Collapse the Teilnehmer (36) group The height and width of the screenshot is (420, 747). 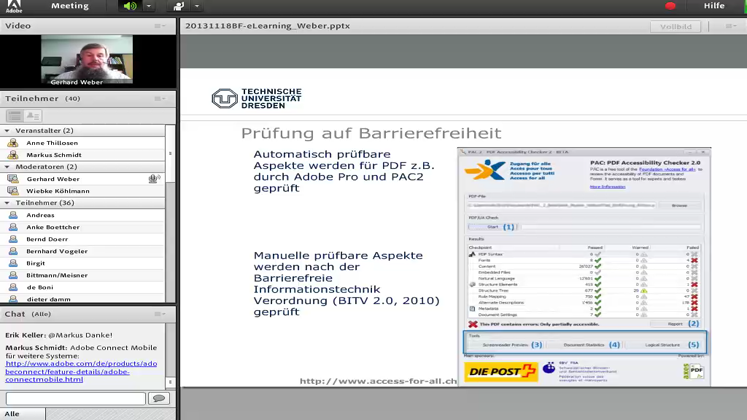point(7,203)
